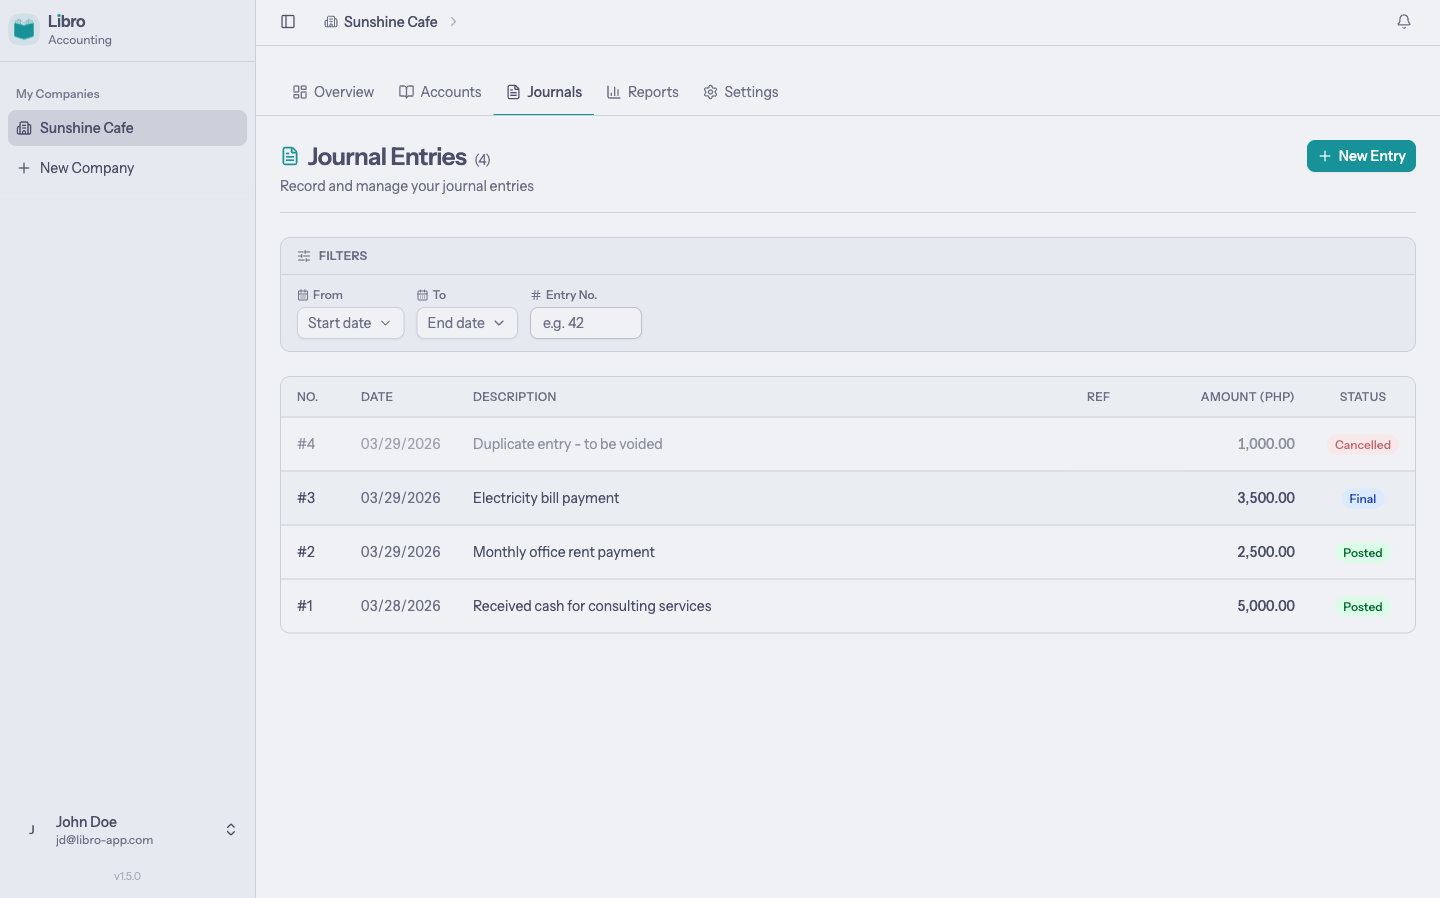Viewport: 1440px width, 898px height.
Task: Open notifications via the bell icon
Action: (x=1404, y=20)
